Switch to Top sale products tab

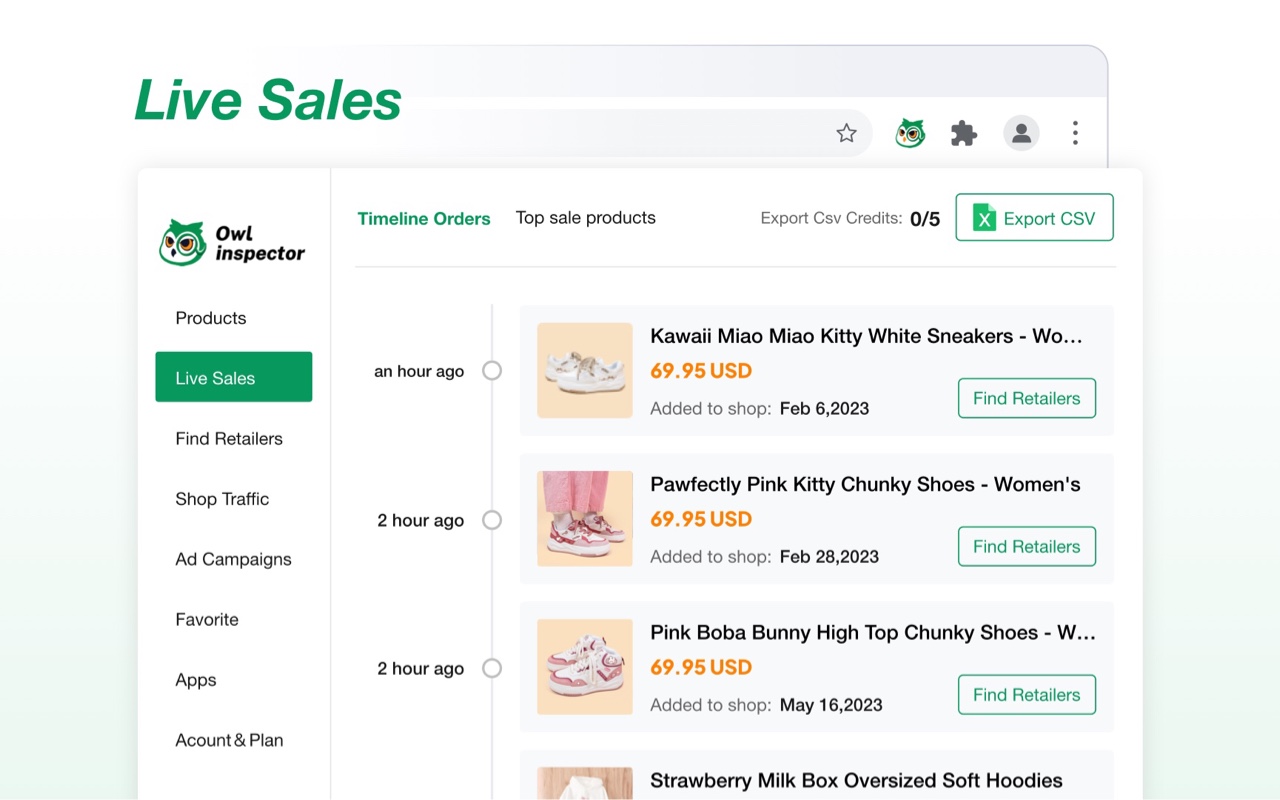586,218
